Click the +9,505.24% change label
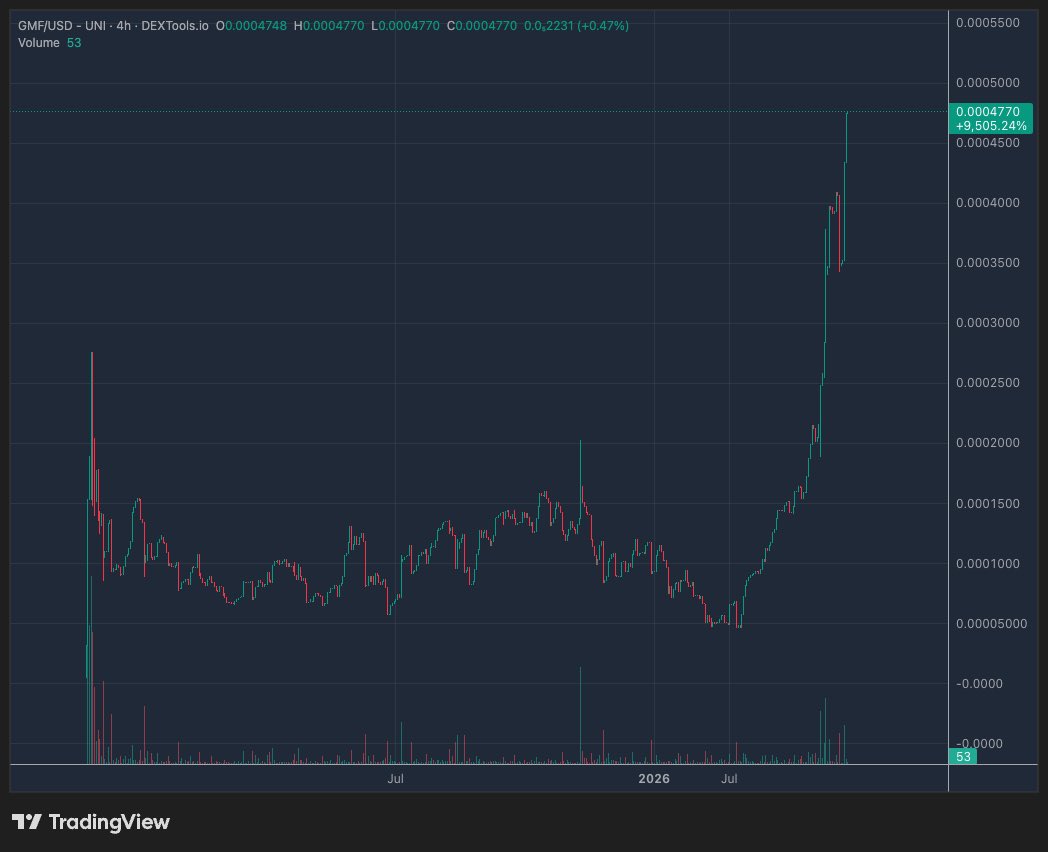This screenshot has width=1048, height=852. coord(991,126)
